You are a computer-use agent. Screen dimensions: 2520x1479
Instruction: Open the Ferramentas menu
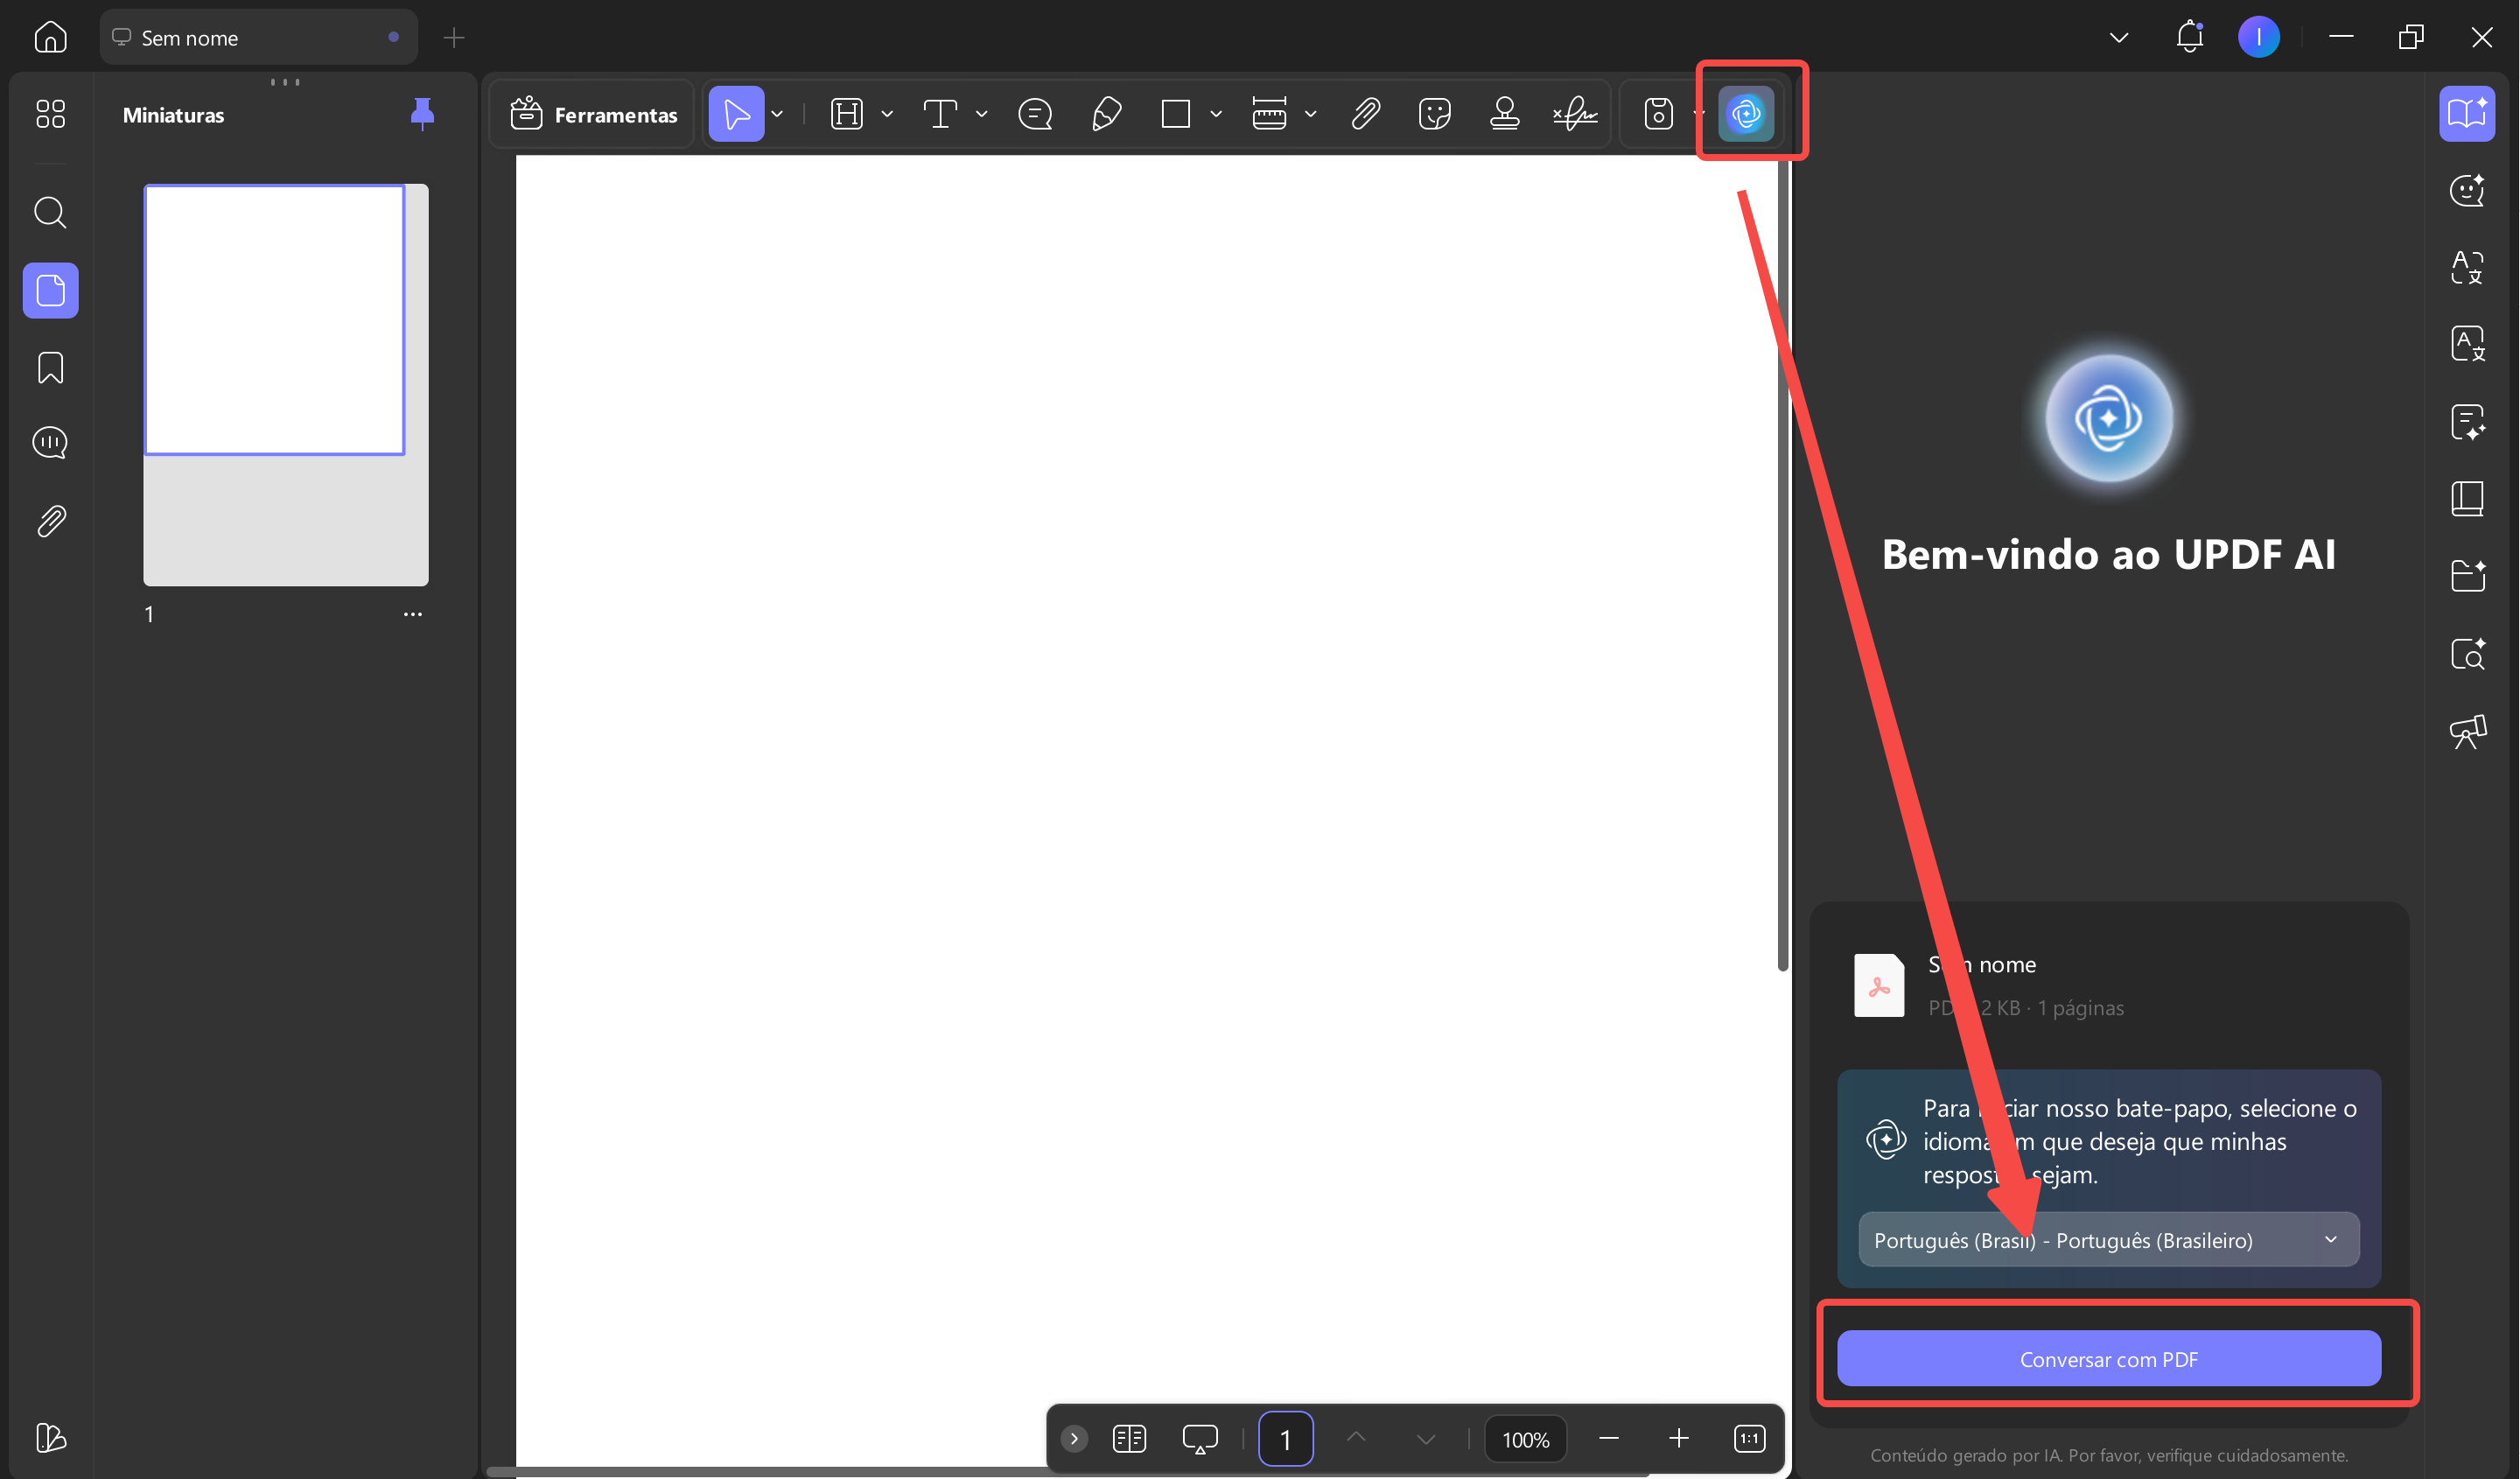click(x=594, y=114)
